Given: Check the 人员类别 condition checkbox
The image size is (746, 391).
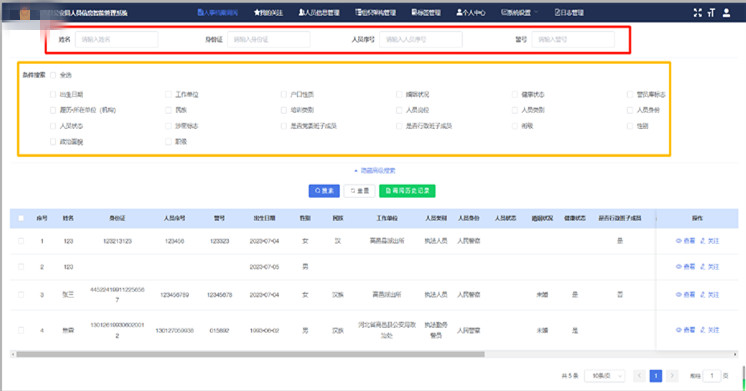Looking at the screenshot, I should pos(515,110).
